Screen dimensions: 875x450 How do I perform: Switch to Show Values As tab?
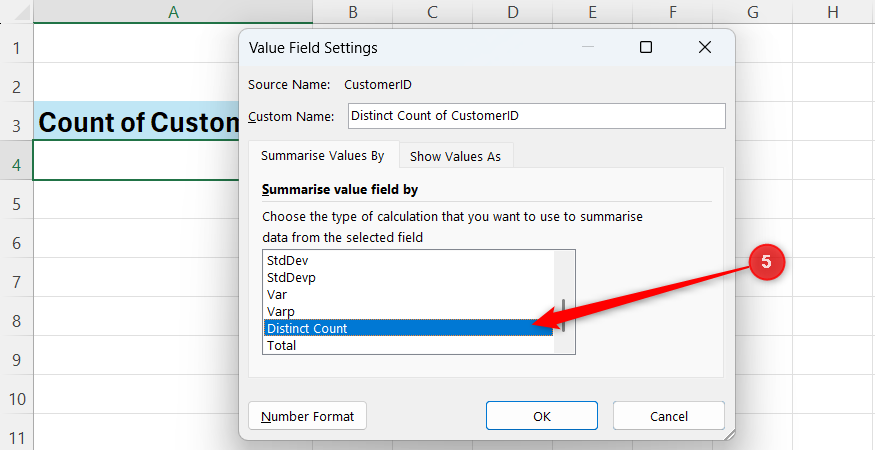[455, 156]
